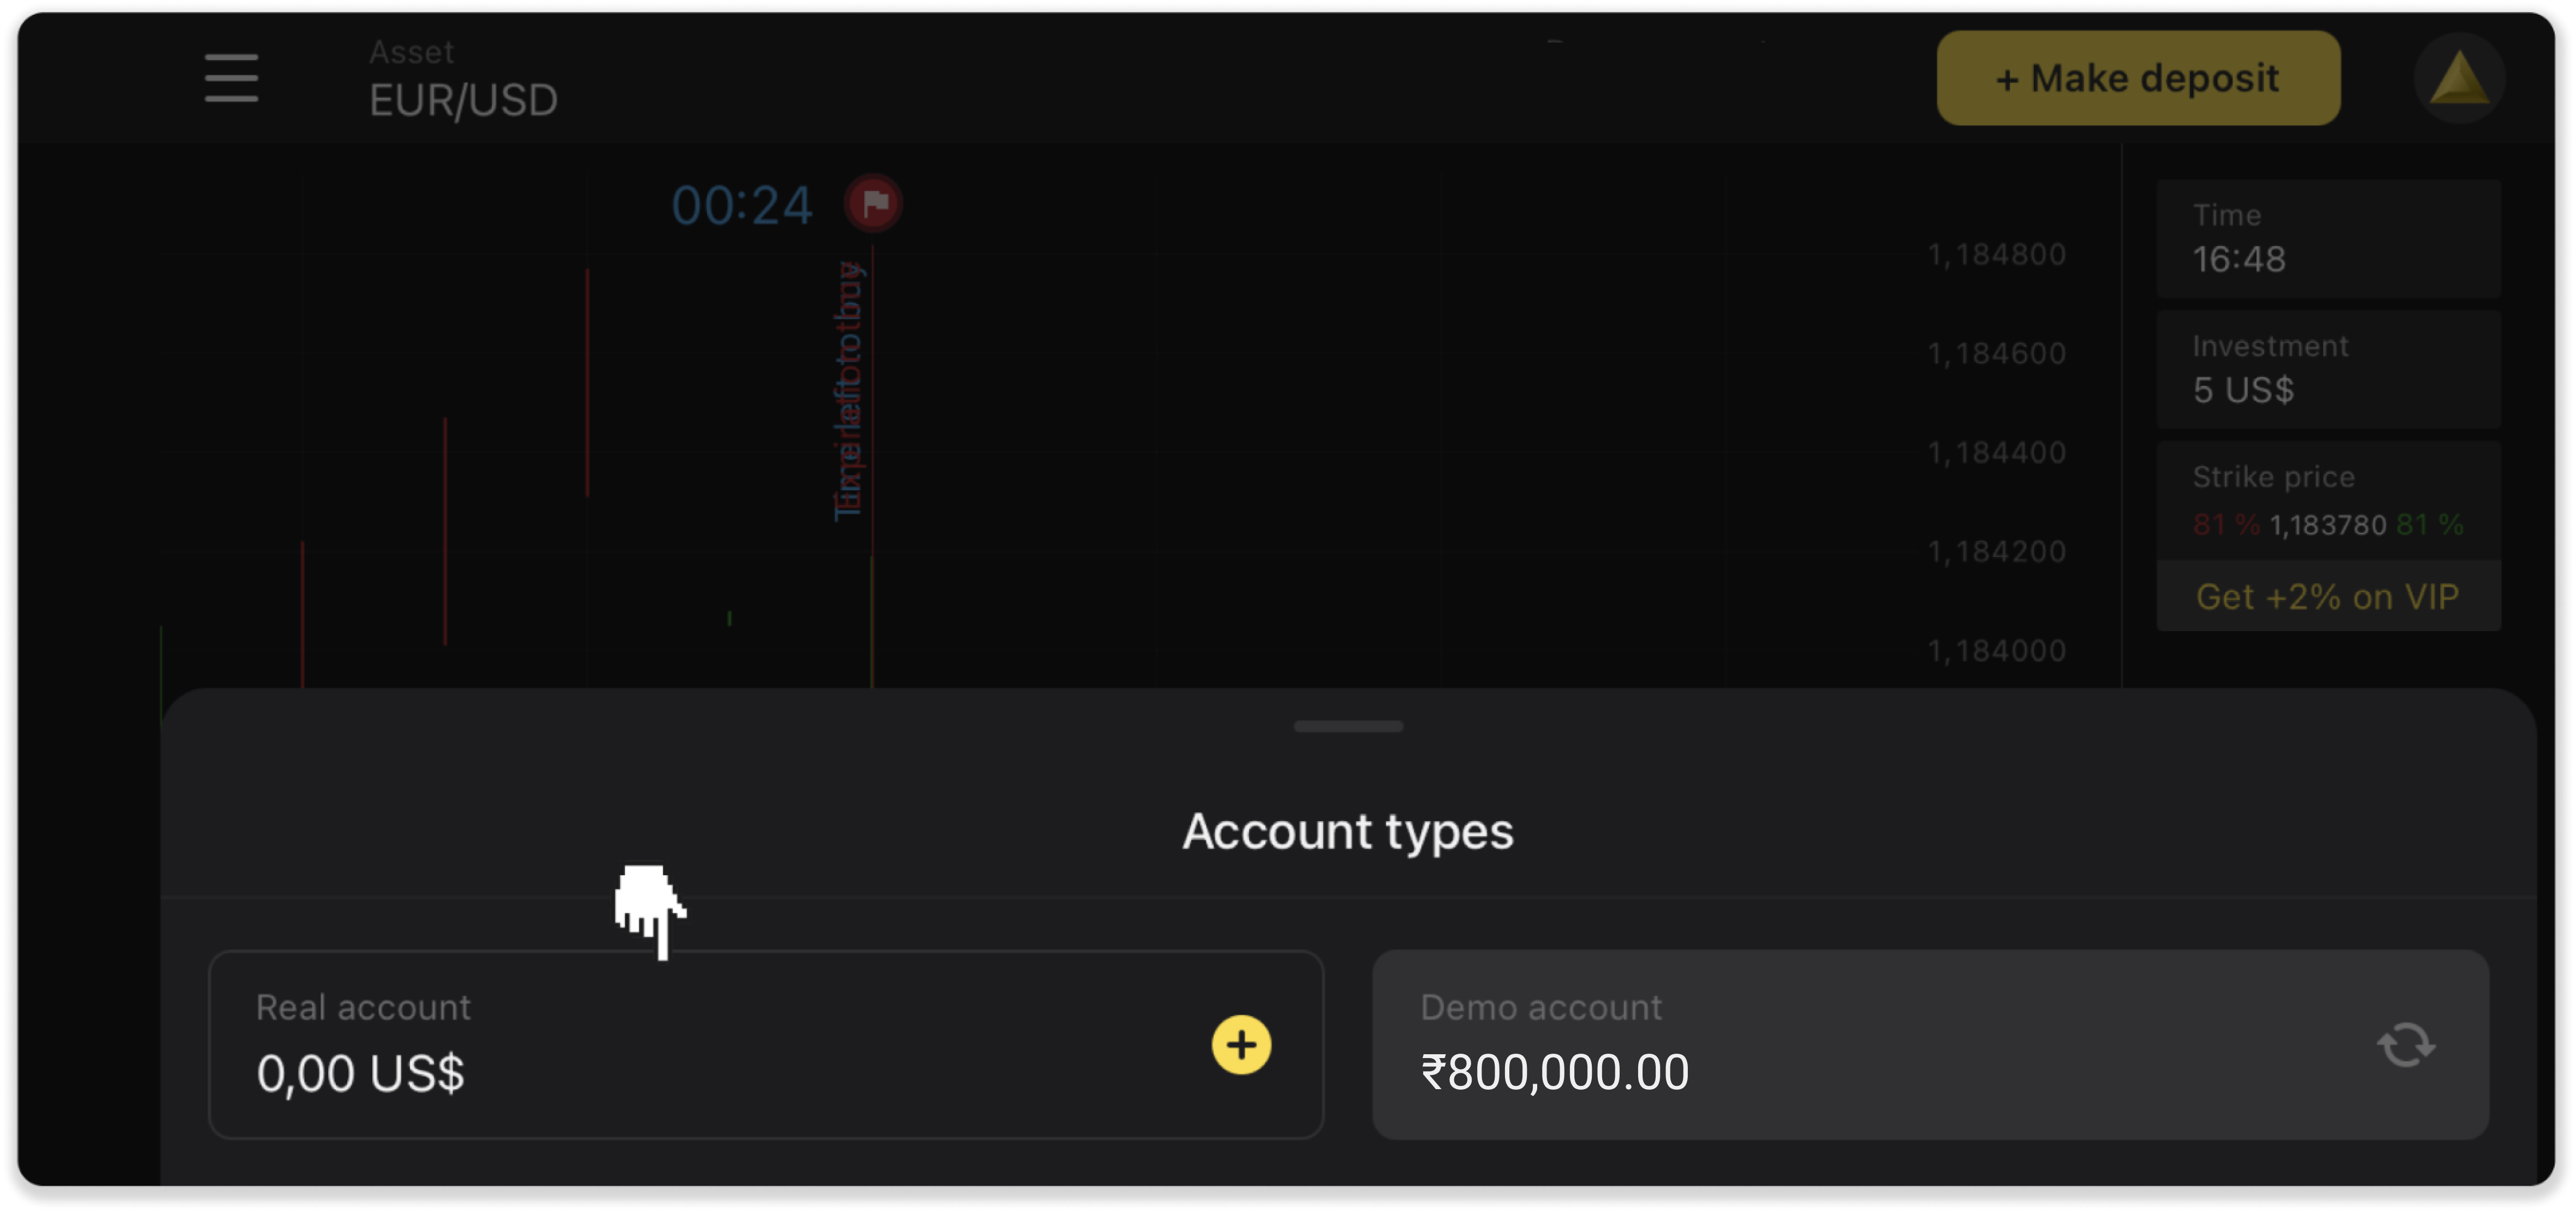Click the Make deposit button
The height and width of the screenshot is (1212, 2576).
(2138, 78)
